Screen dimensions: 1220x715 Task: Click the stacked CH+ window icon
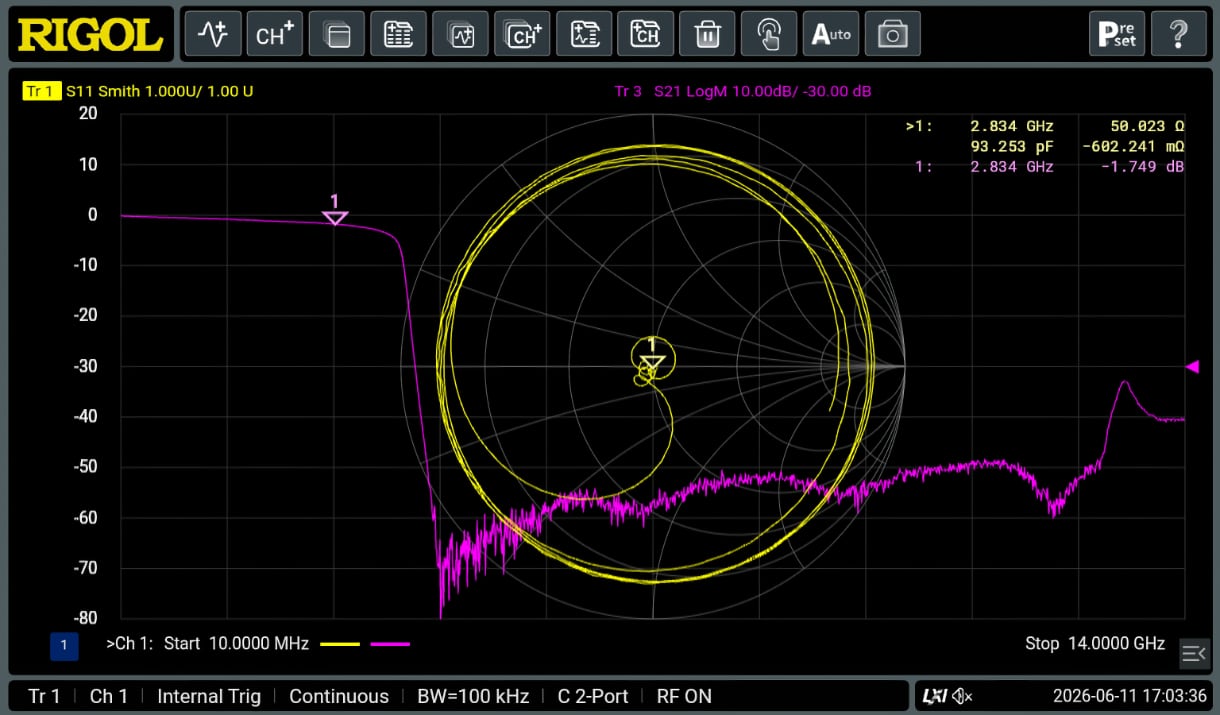click(522, 35)
